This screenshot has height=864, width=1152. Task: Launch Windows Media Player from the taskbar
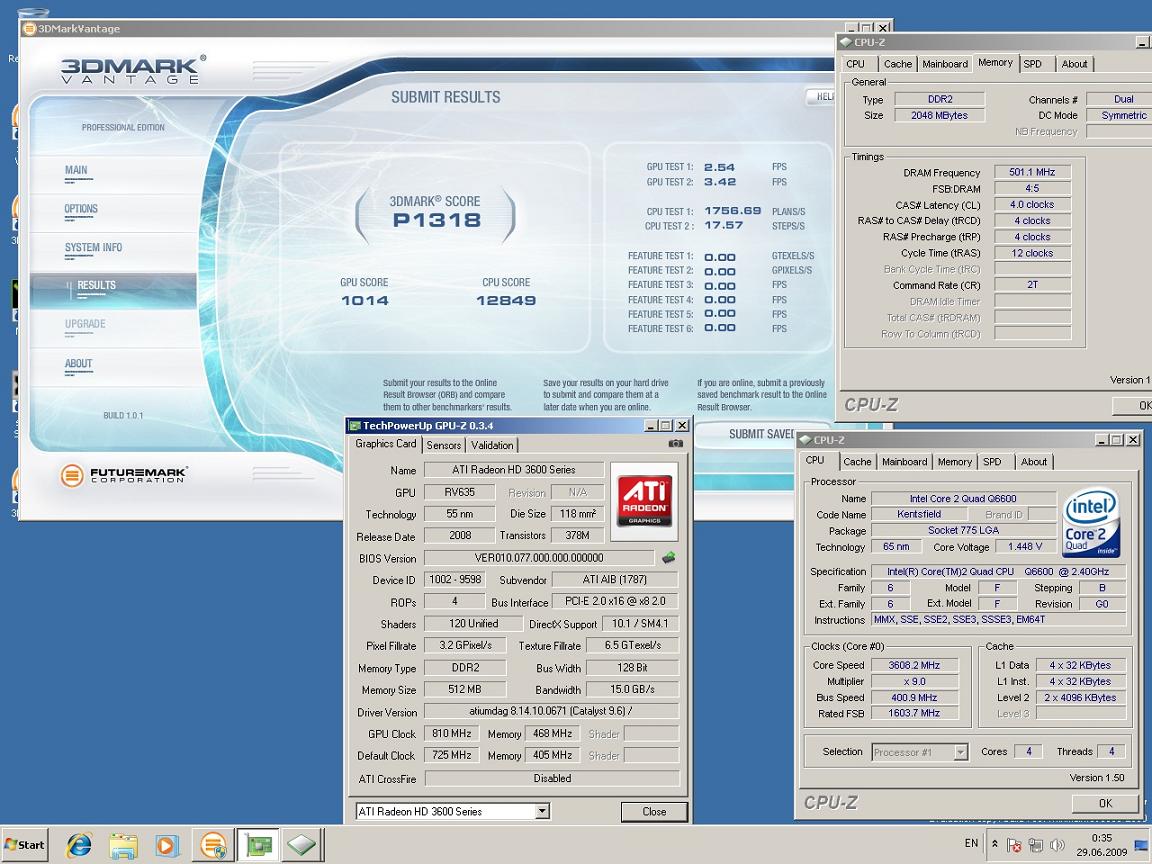click(167, 845)
